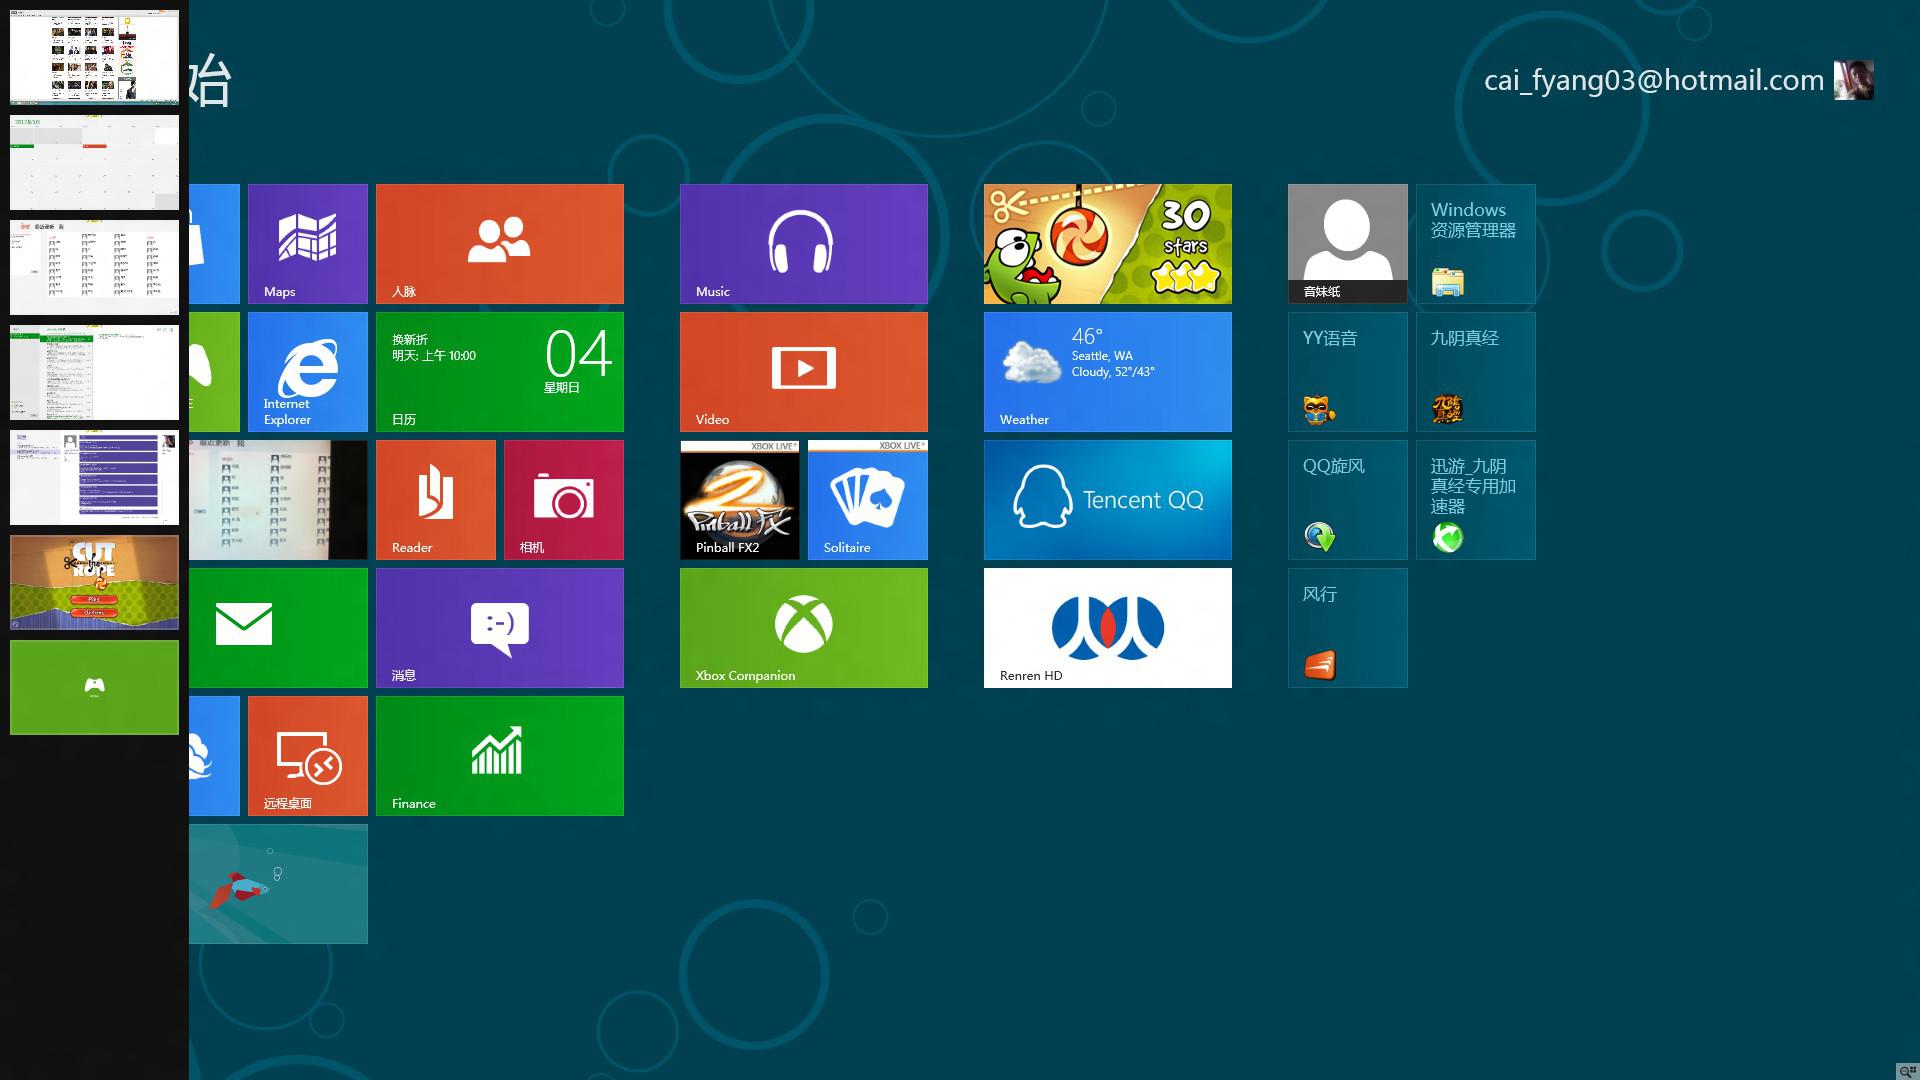Open the messaging (消息) tile
This screenshot has height=1080, width=1920.
(x=499, y=627)
